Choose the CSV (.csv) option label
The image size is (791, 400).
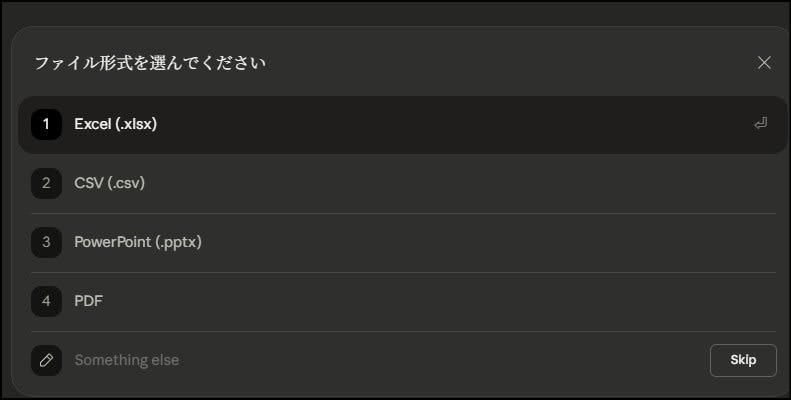[x=110, y=184]
